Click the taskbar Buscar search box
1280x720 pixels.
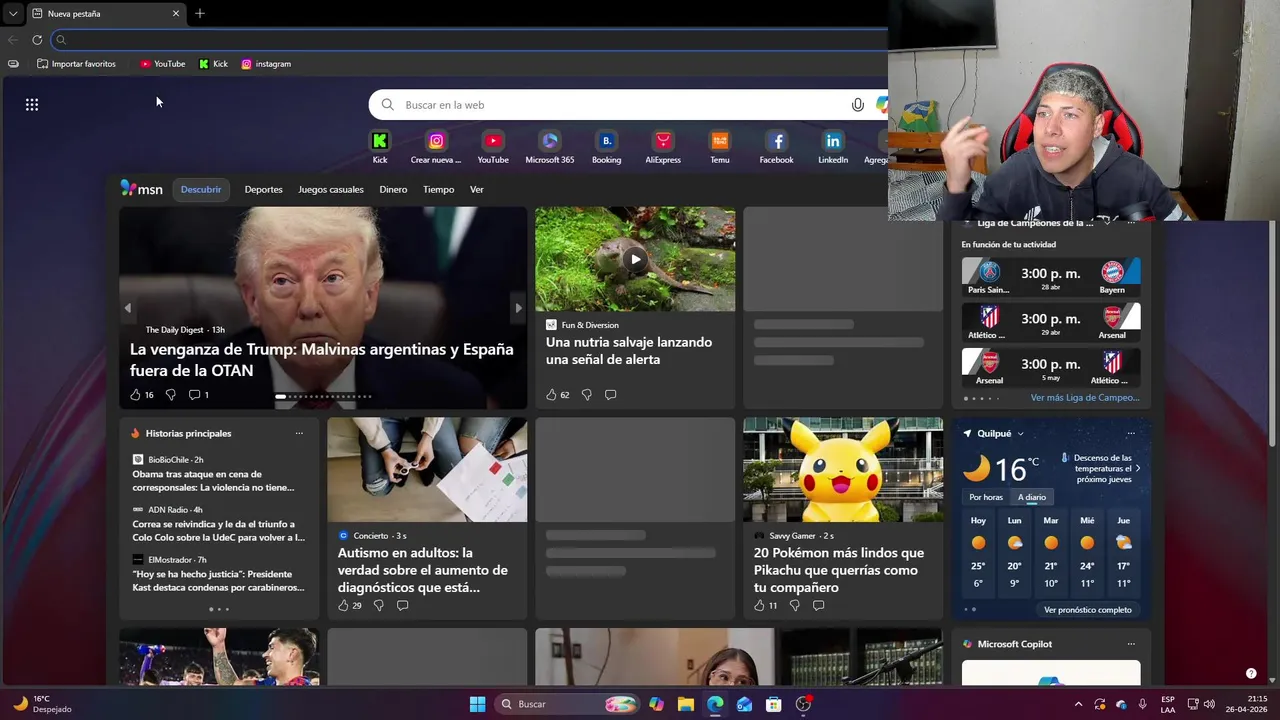coord(569,704)
